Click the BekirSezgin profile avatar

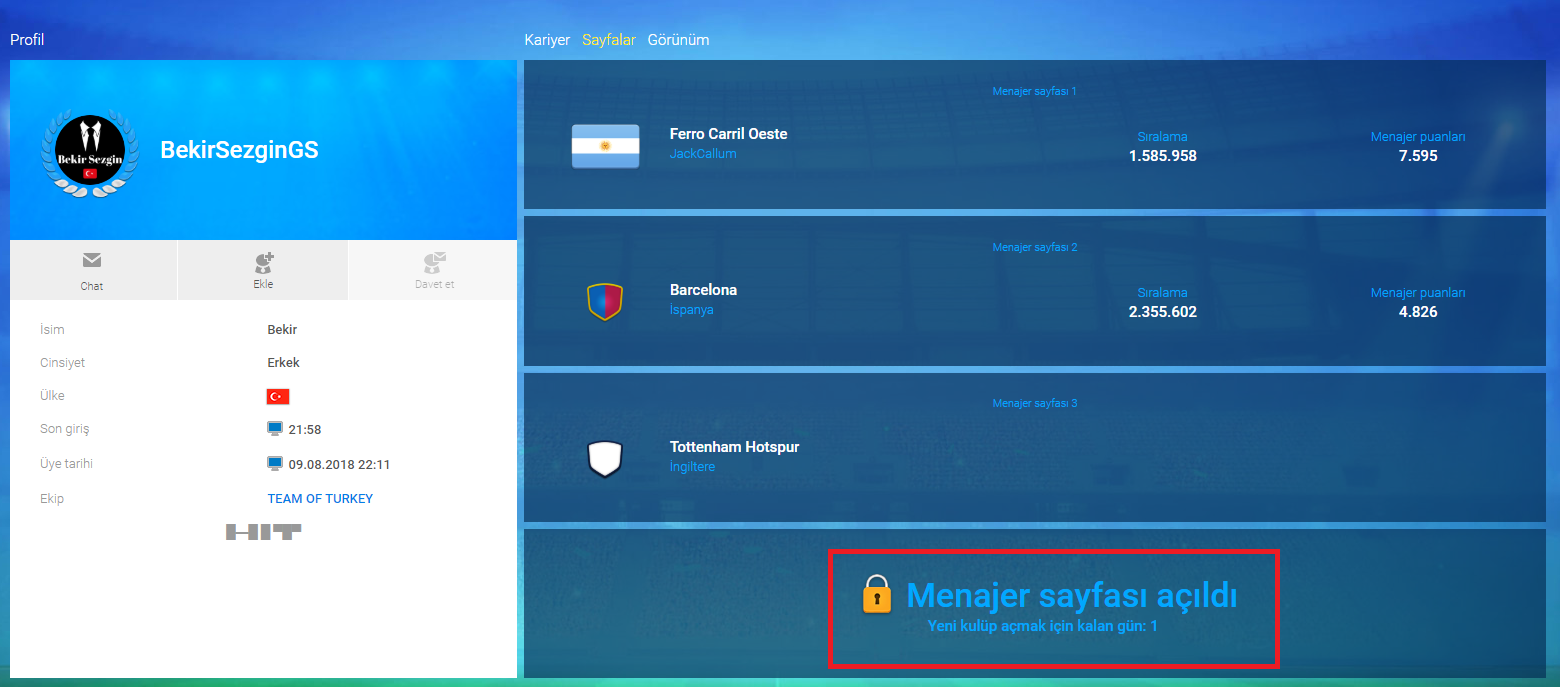point(90,152)
